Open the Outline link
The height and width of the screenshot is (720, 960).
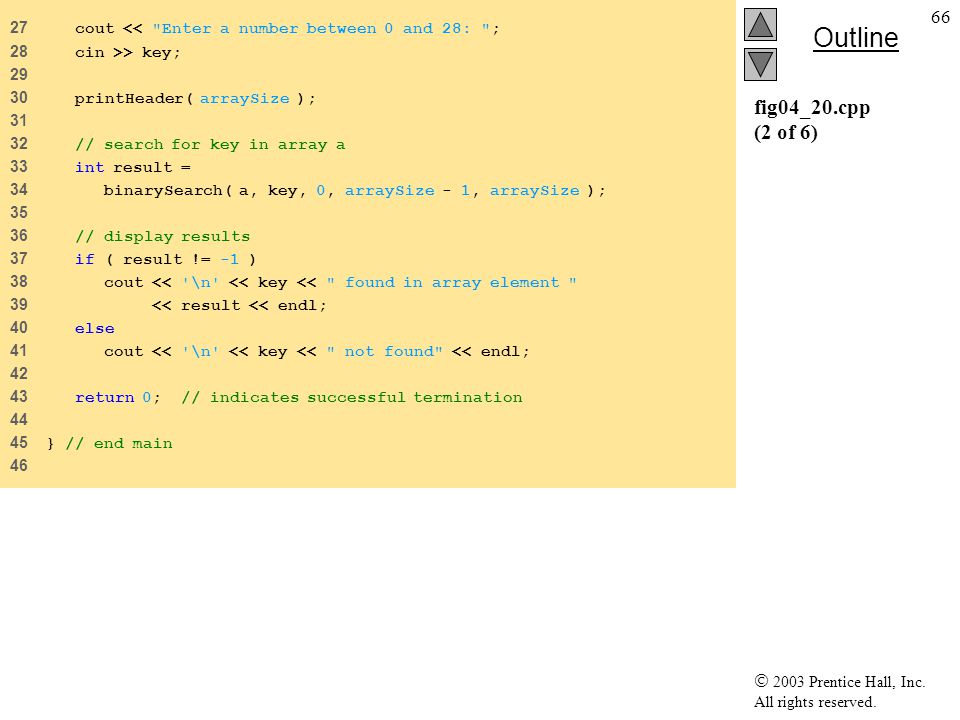tap(855, 38)
